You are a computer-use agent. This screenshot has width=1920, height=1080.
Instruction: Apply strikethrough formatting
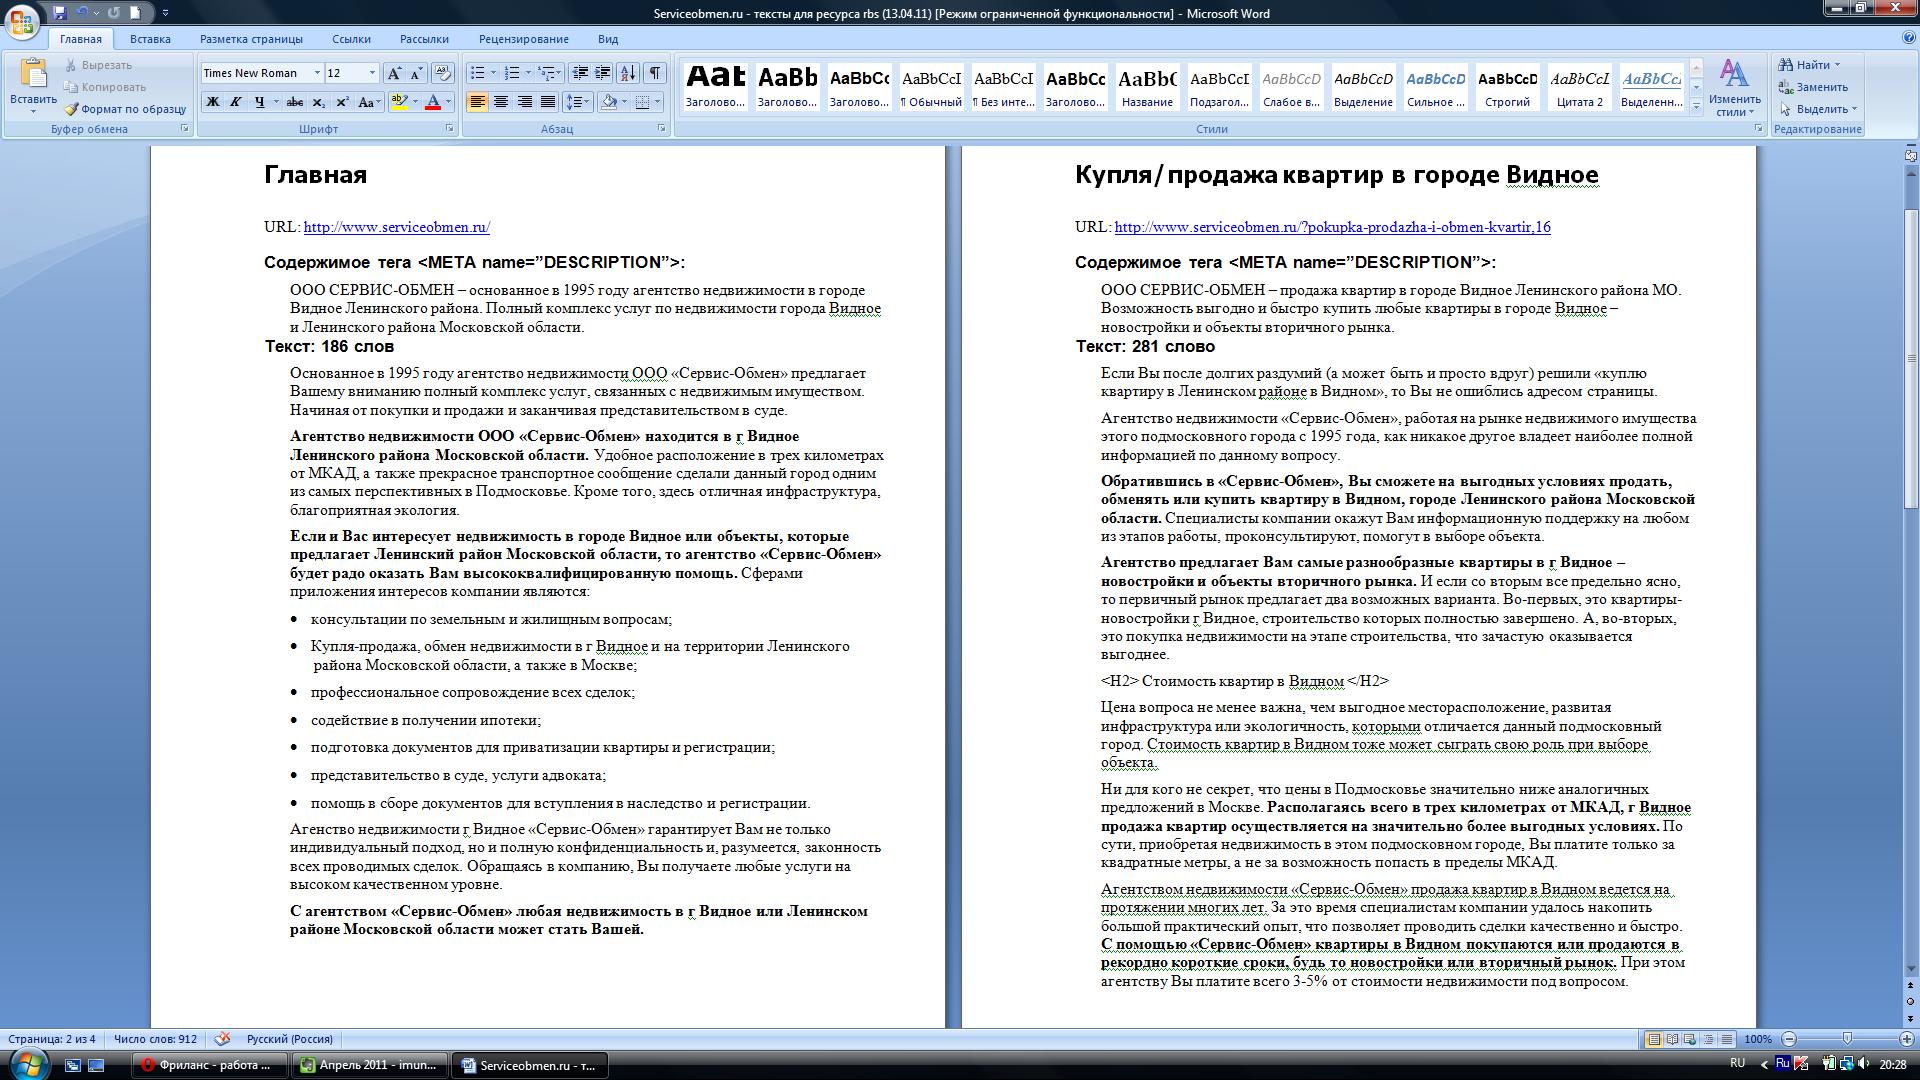(295, 102)
